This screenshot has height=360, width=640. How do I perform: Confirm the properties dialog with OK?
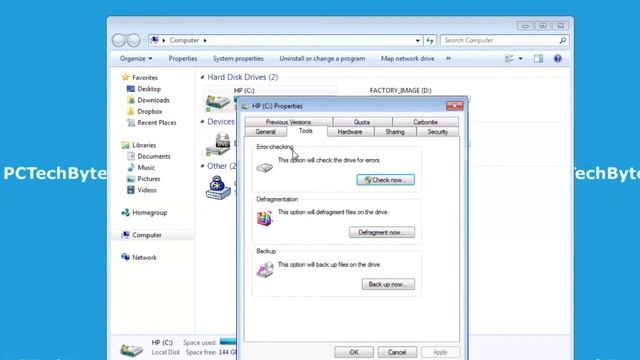(353, 352)
